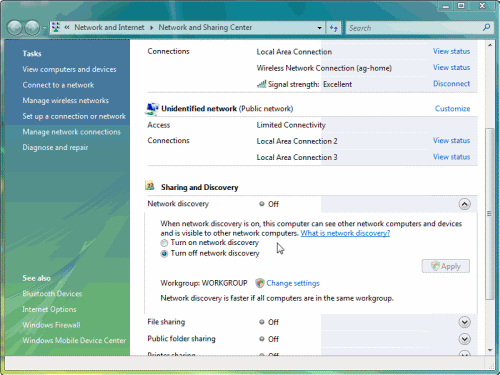Expand the Printer sharing section
The height and width of the screenshot is (375, 500).
click(464, 353)
